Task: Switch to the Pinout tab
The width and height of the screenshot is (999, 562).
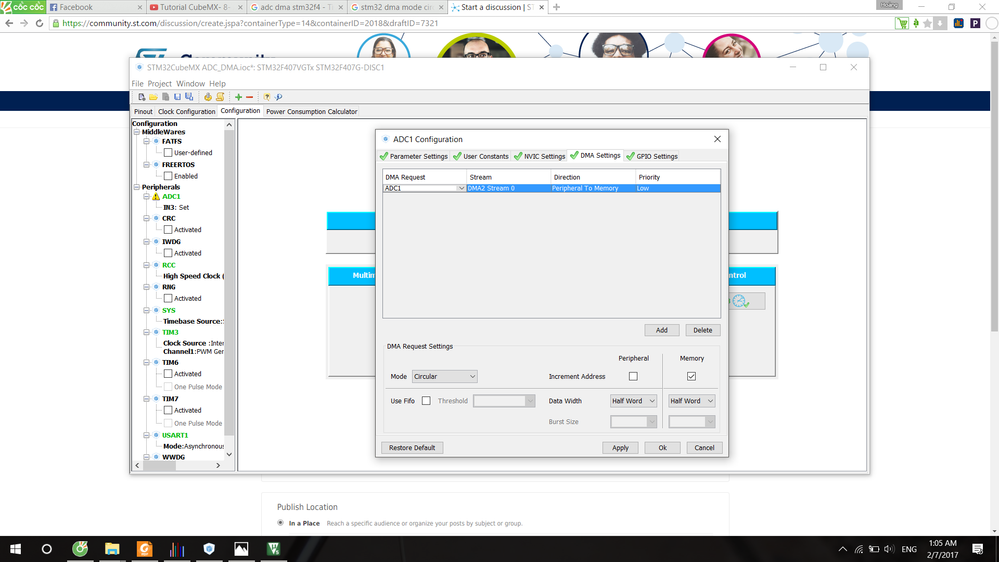Action: tap(143, 112)
